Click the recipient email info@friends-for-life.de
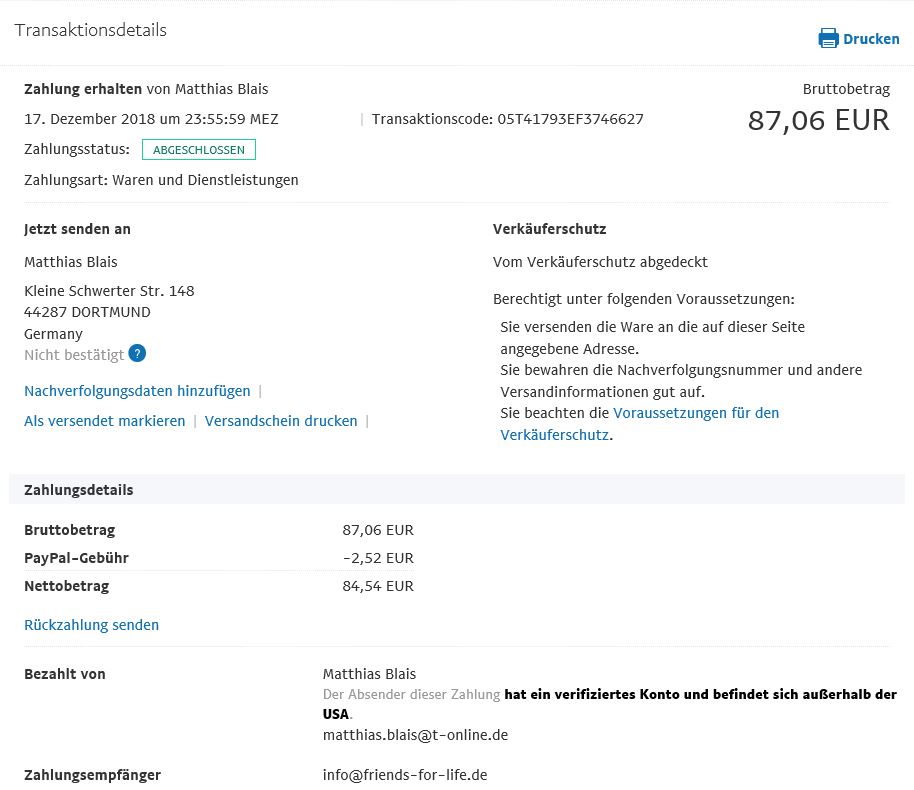Viewport: 914px width, 790px height. [x=405, y=775]
